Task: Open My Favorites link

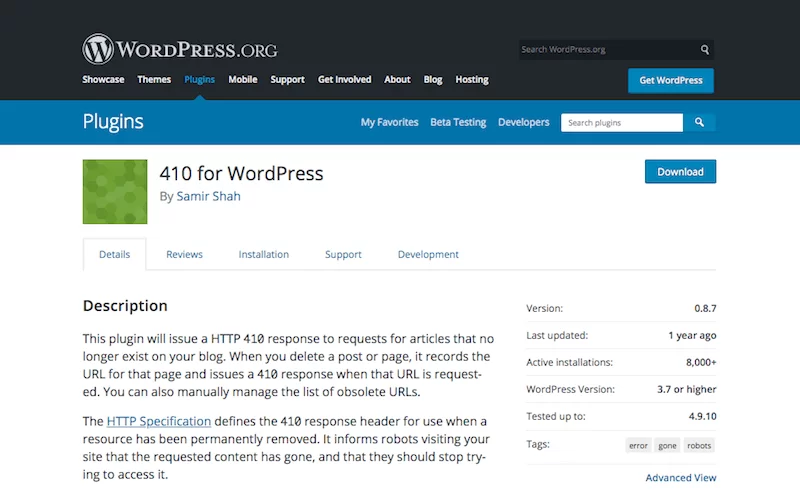Action: [x=389, y=122]
